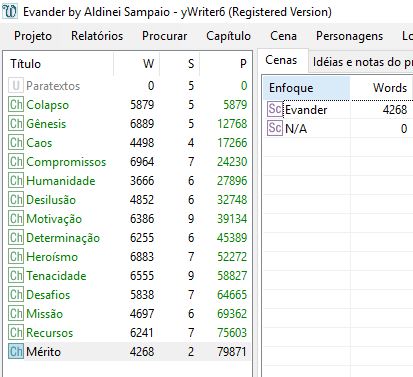This screenshot has height=377, width=413.
Task: Click the Ch icon beside Heroísmo
Action: [16, 257]
